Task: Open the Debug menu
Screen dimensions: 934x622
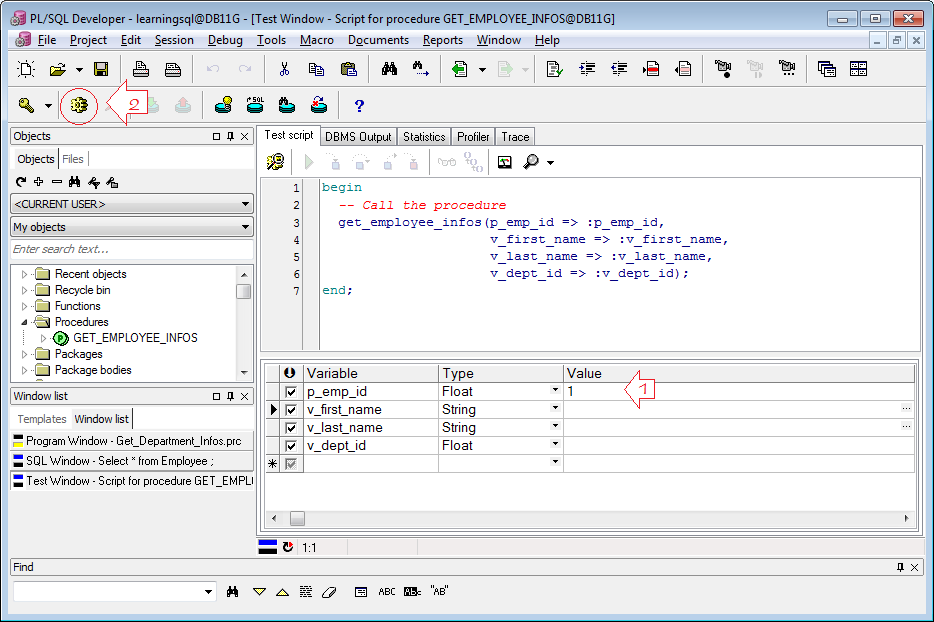Action: coord(225,40)
